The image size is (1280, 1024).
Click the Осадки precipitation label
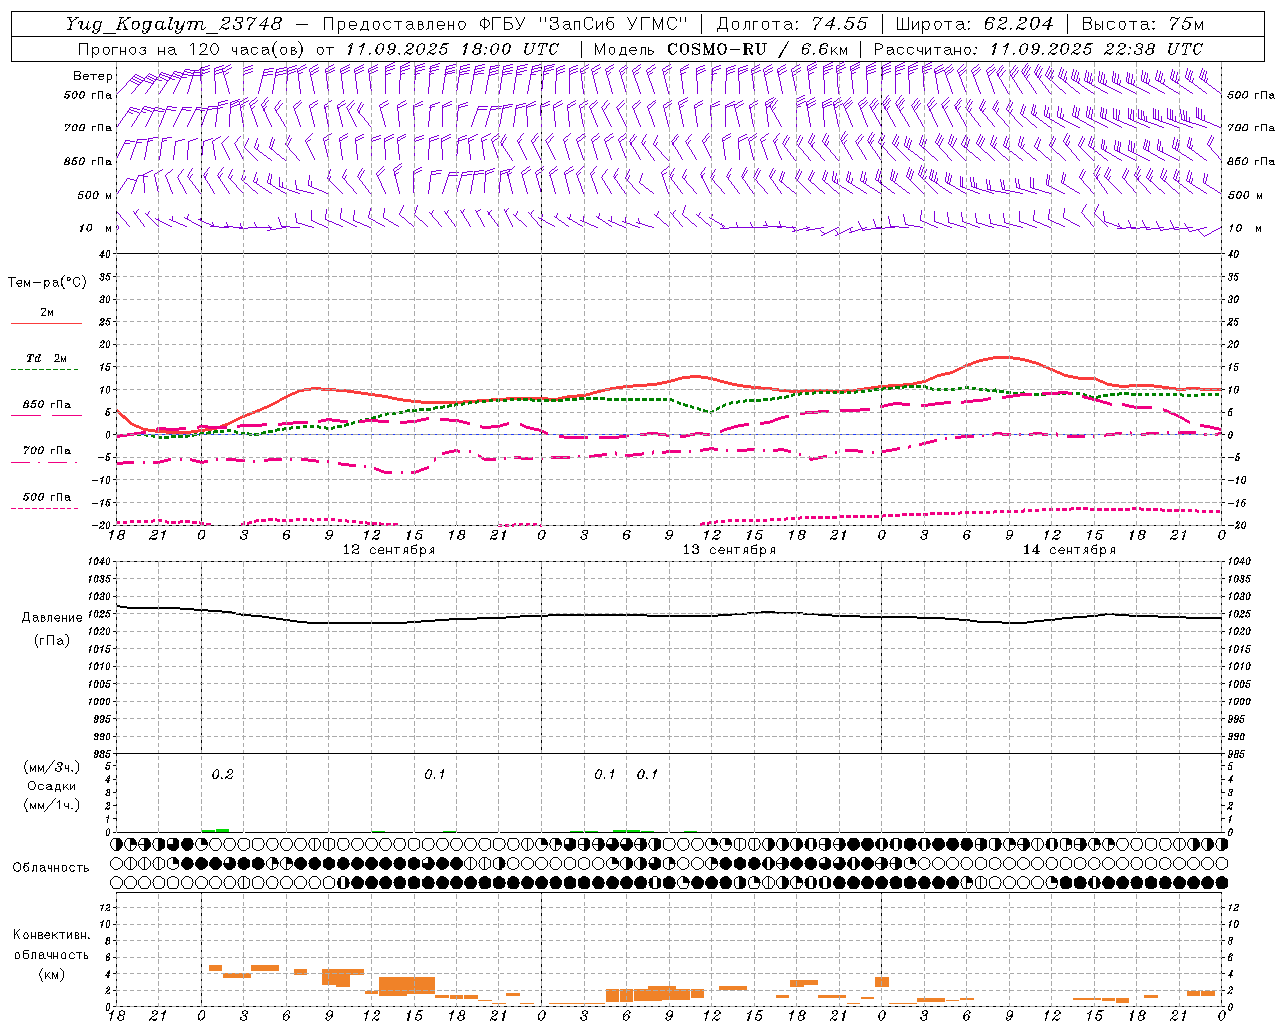pyautogui.click(x=52, y=786)
